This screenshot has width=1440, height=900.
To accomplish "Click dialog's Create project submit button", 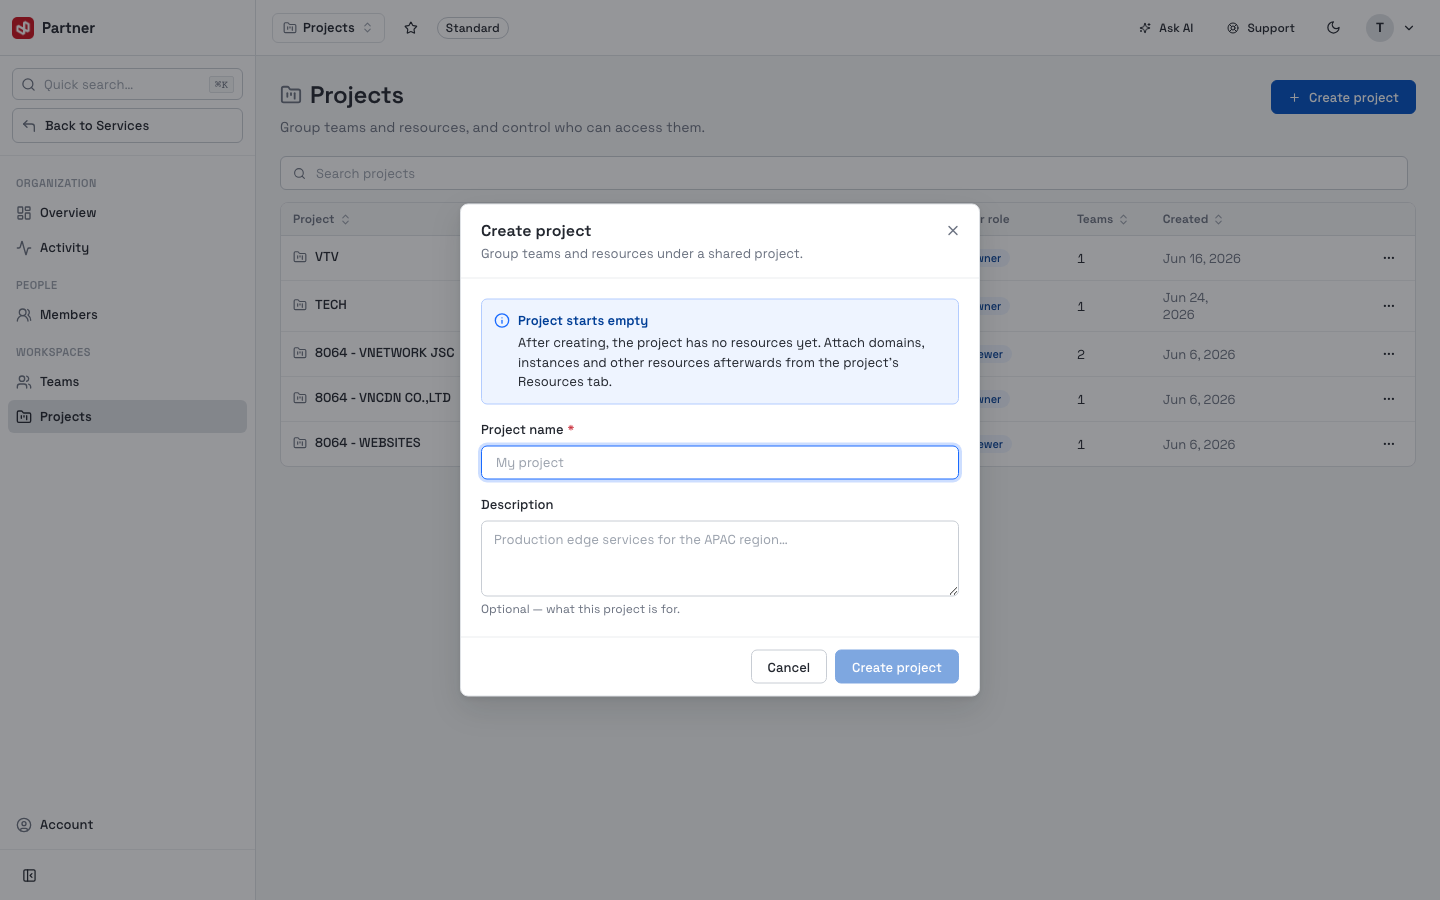I will pyautogui.click(x=897, y=667).
